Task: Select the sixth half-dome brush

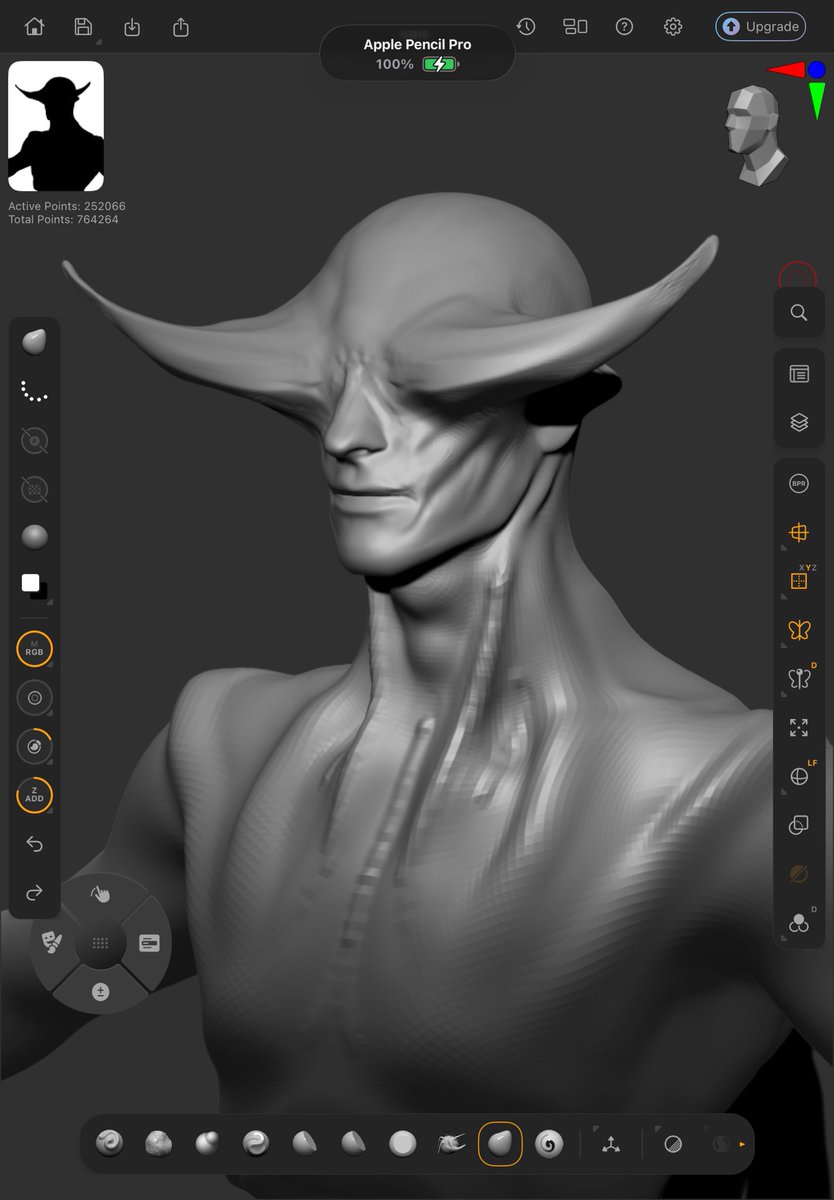Action: click(x=354, y=1143)
